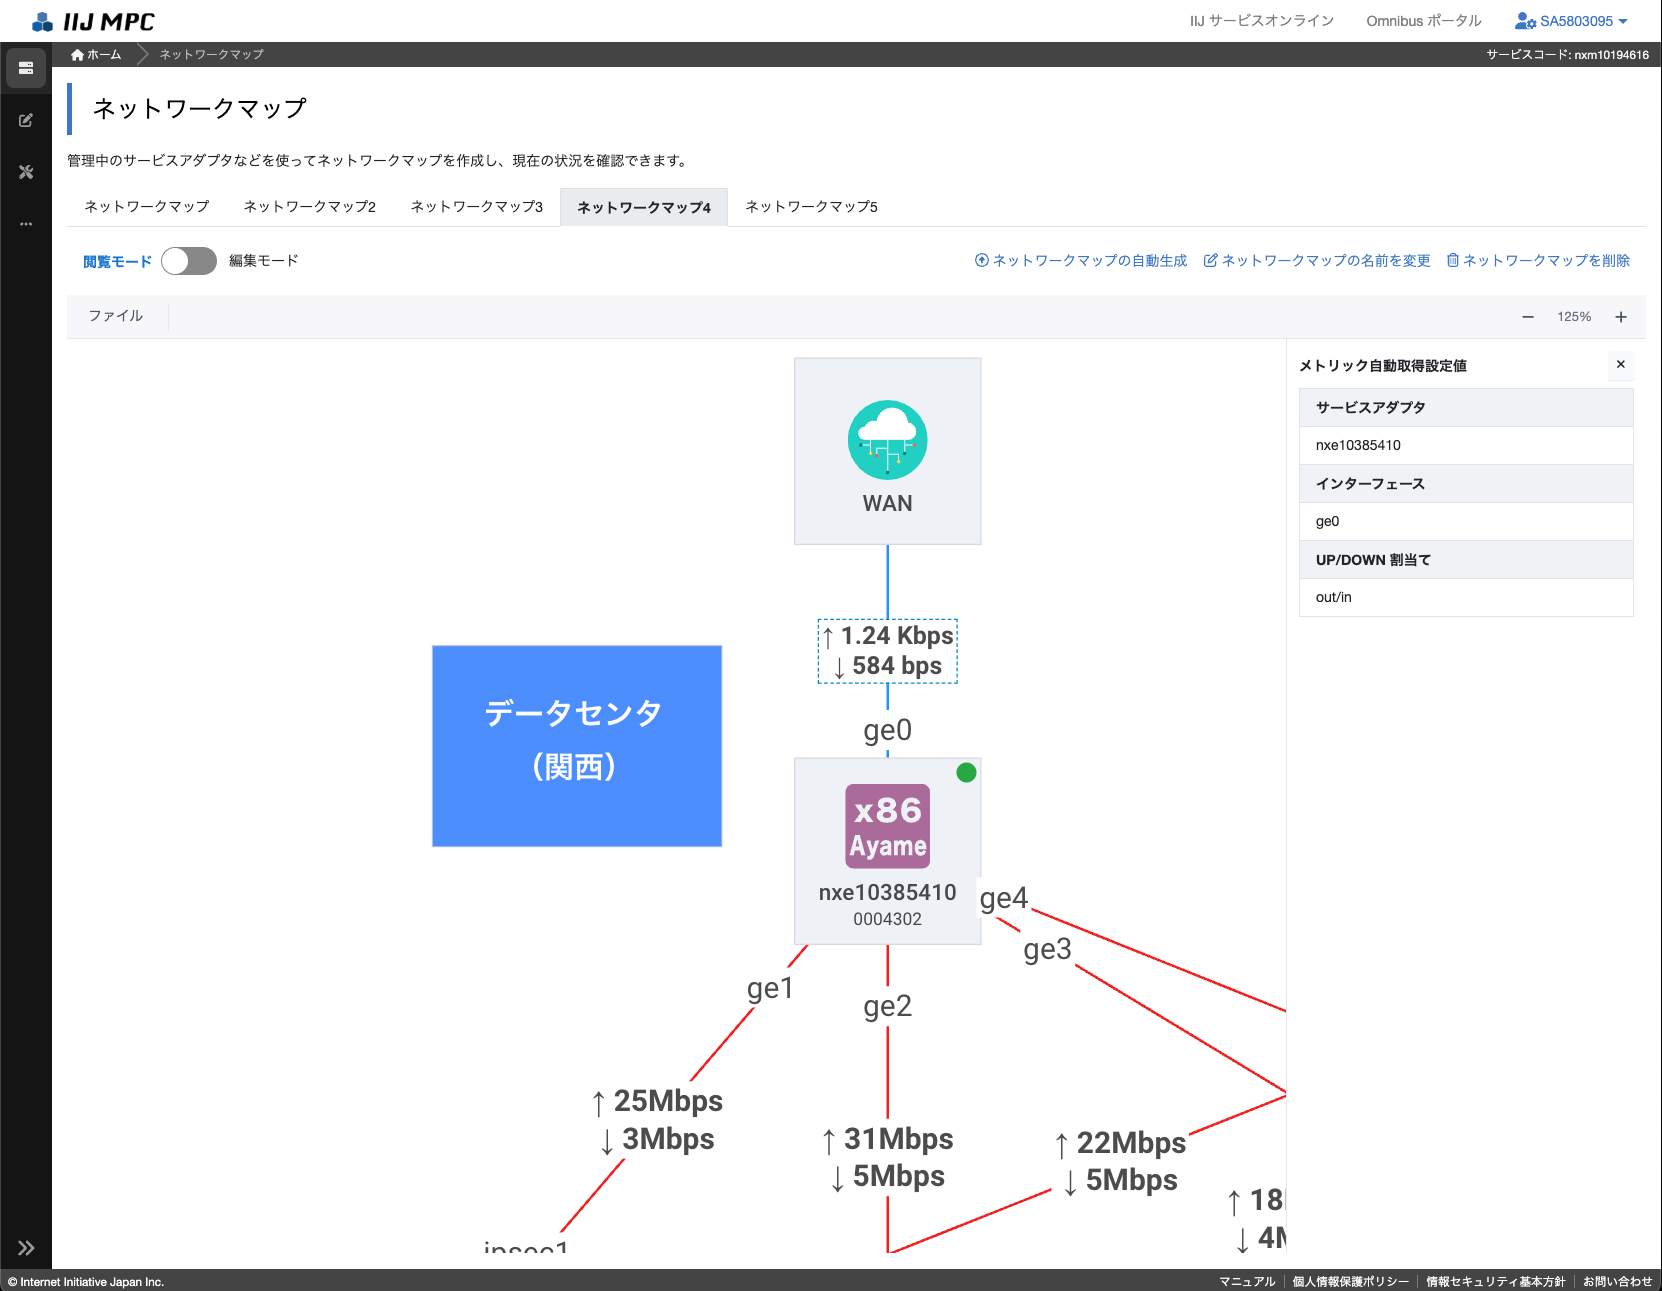Image resolution: width=1662 pixels, height=1291 pixels.
Task: Switch to ネットワークマップ2 tab
Action: pos(309,207)
